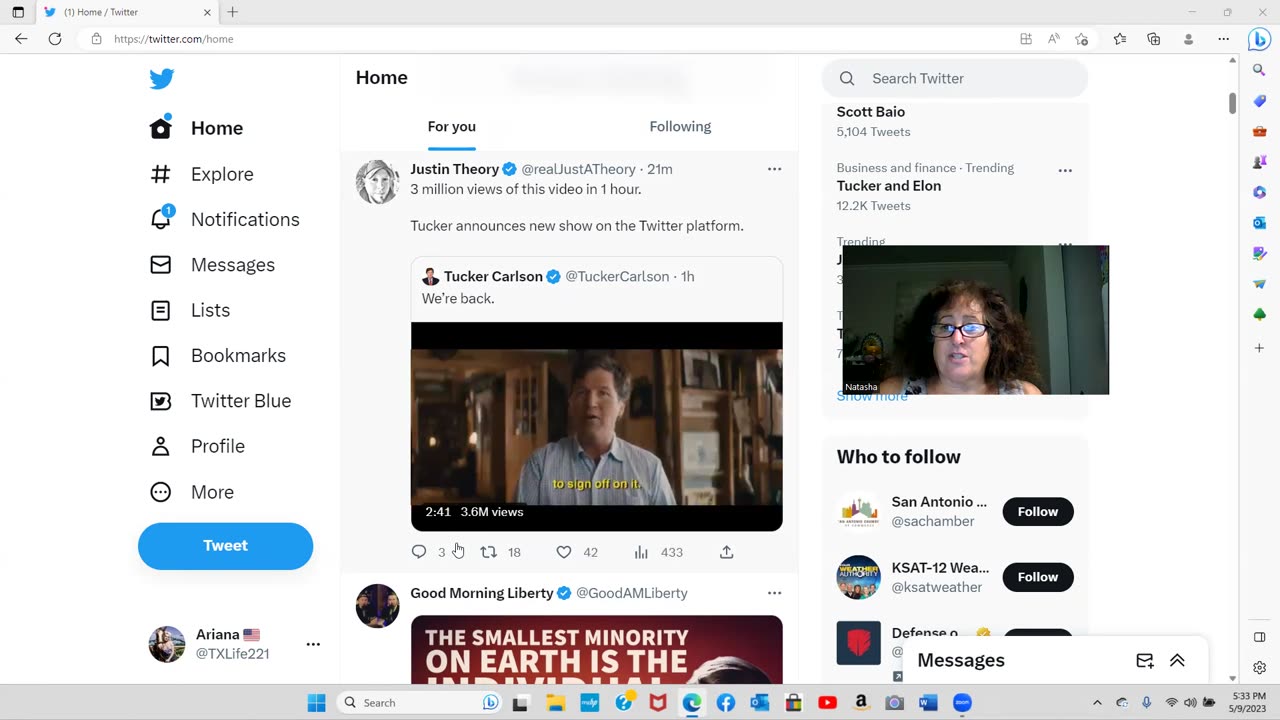Open the Explore page
Screen dimensions: 1280x720
(x=202, y=174)
